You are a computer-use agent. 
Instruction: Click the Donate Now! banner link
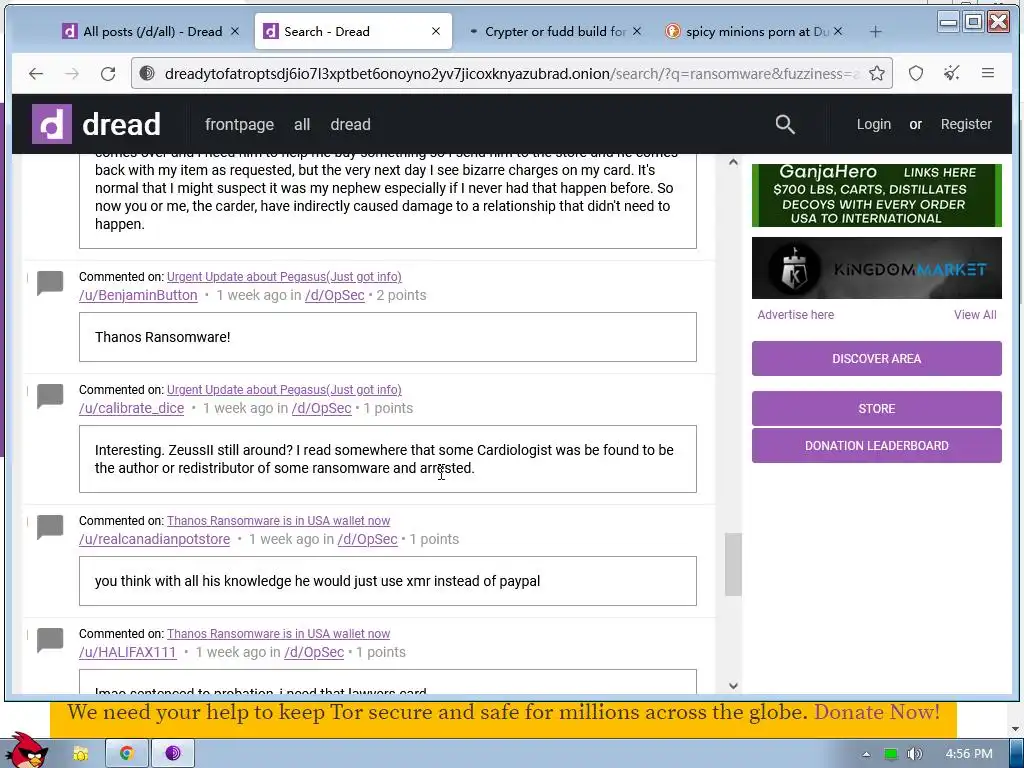pyautogui.click(x=876, y=712)
